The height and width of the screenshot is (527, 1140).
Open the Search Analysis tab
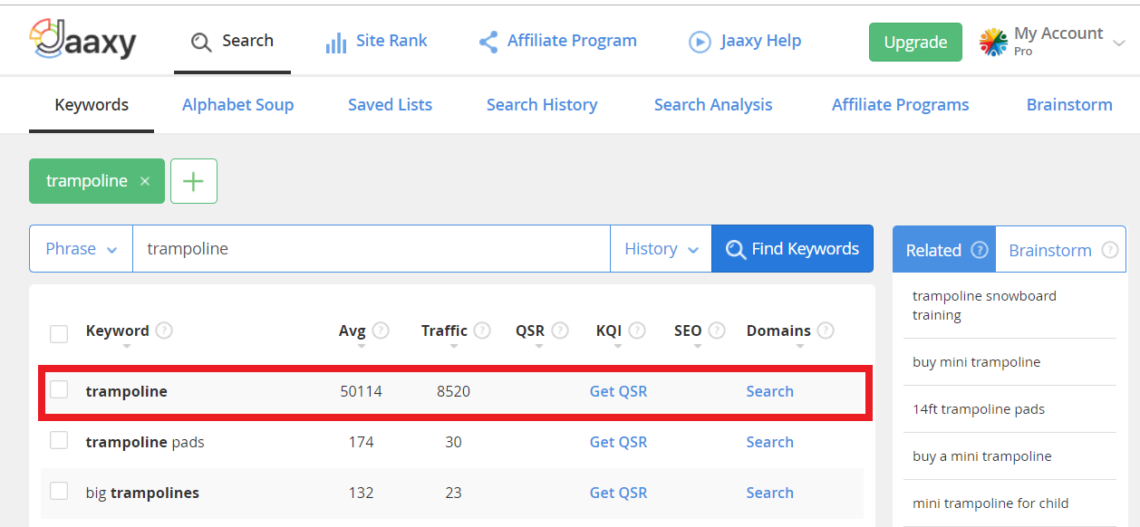point(713,104)
